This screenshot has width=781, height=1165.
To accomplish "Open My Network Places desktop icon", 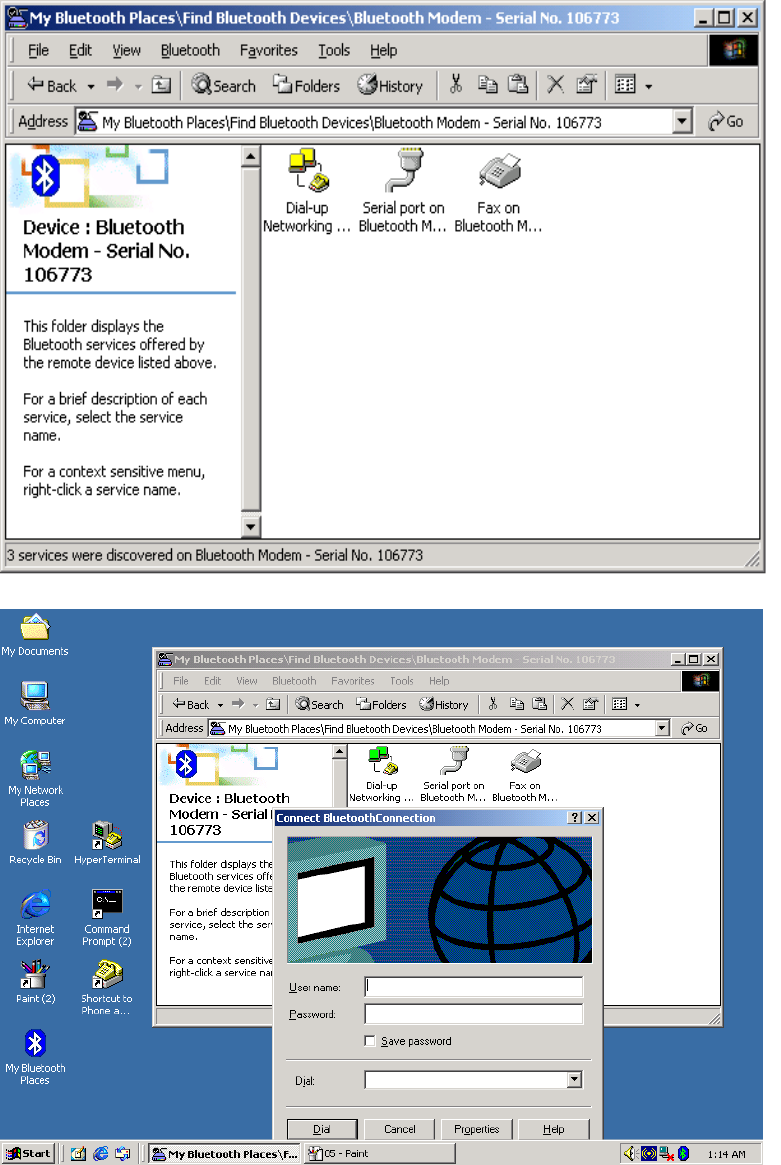I will pos(35,778).
